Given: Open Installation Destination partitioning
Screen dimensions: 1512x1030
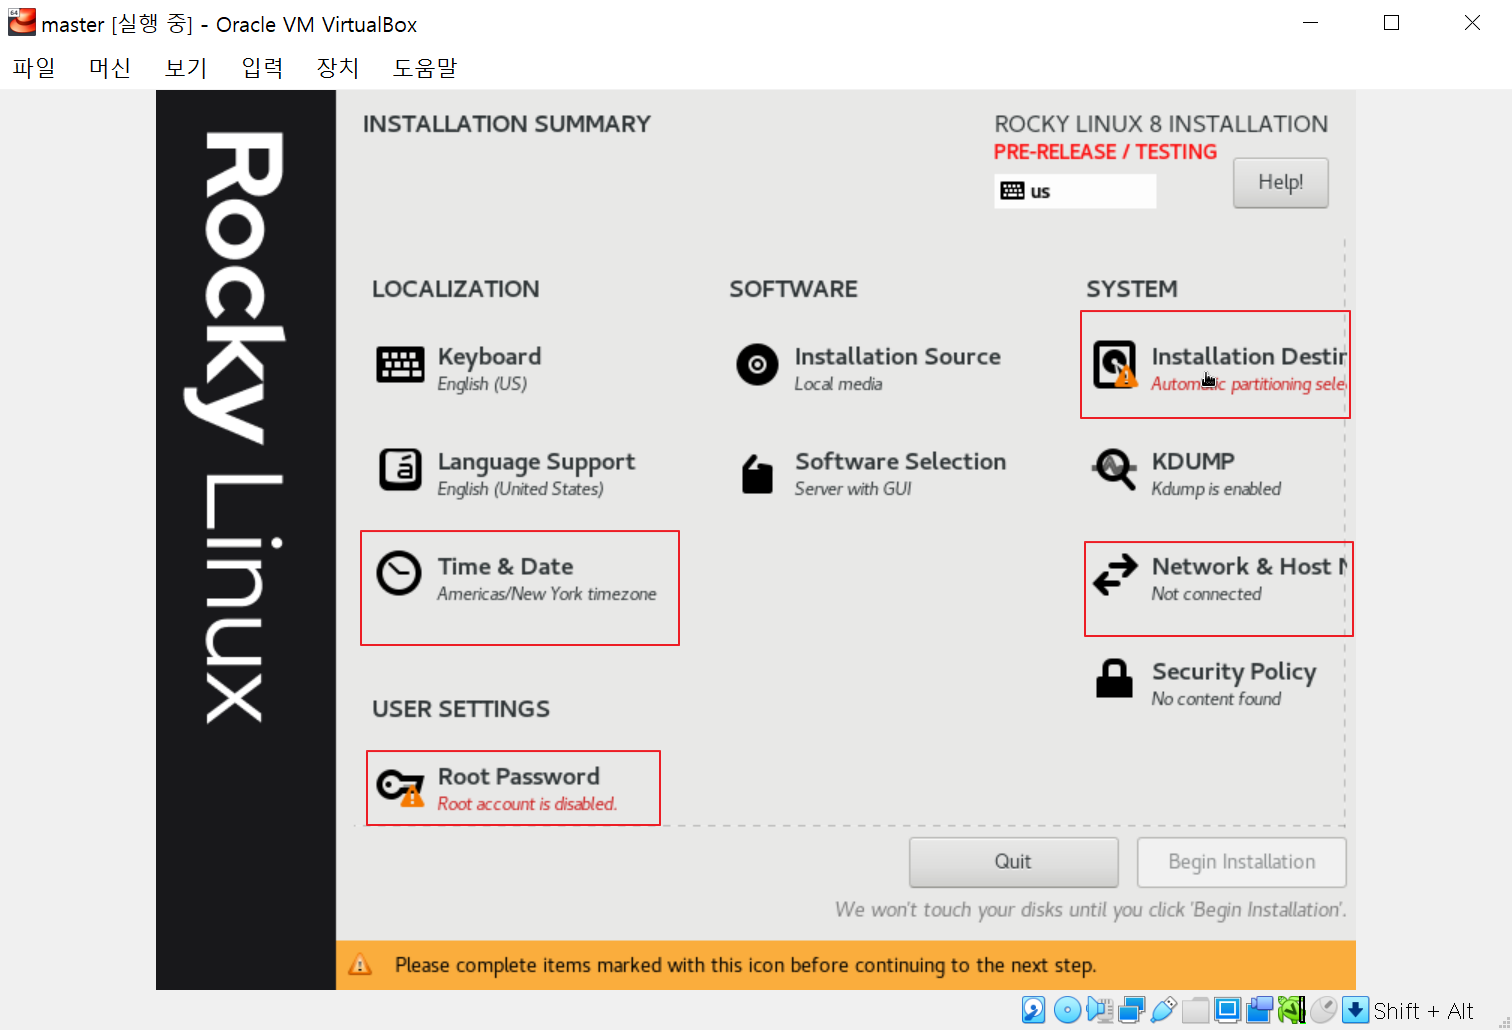Looking at the screenshot, I should (1218, 368).
